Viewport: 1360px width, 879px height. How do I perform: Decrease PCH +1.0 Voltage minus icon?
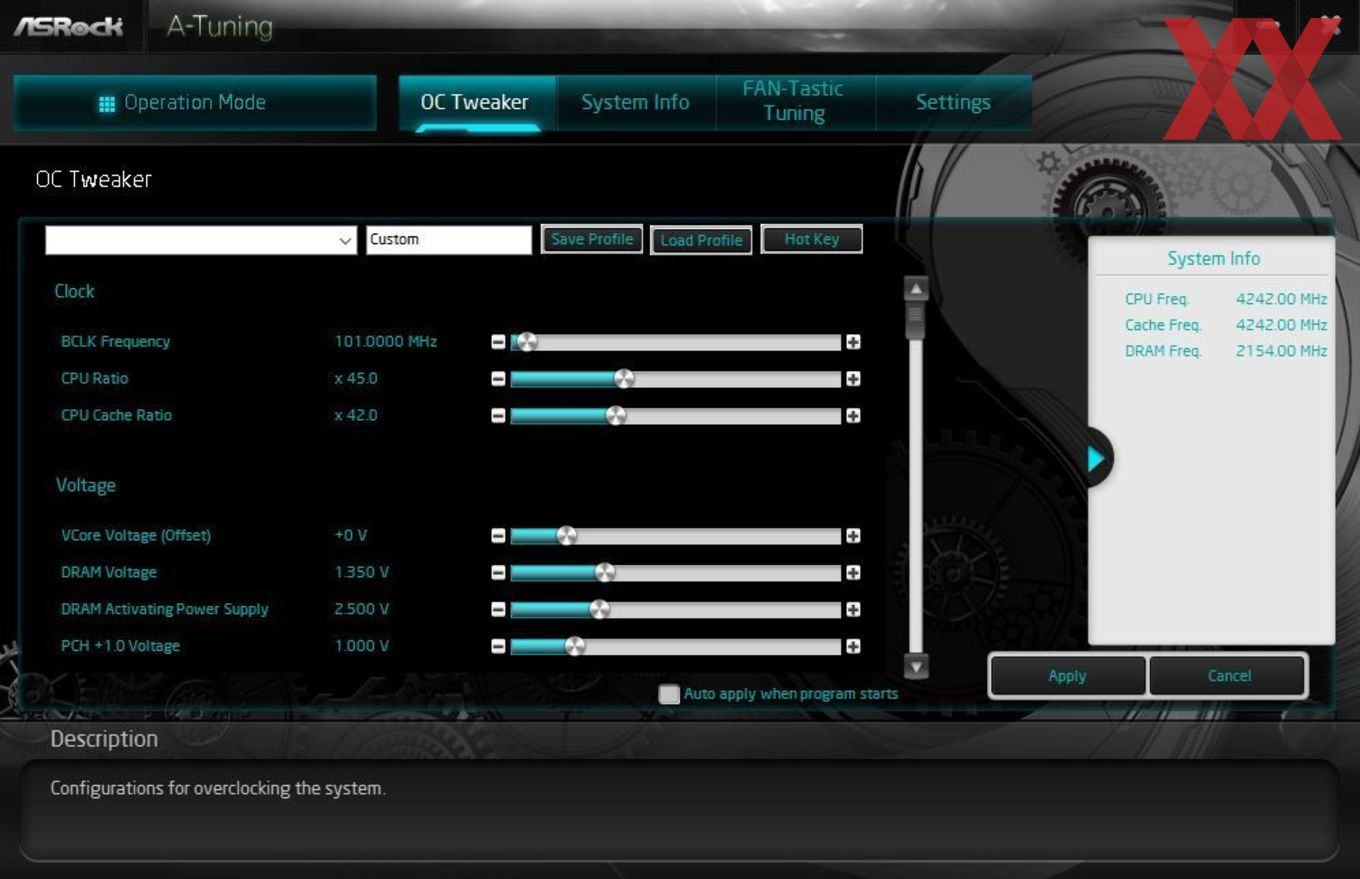(x=498, y=647)
